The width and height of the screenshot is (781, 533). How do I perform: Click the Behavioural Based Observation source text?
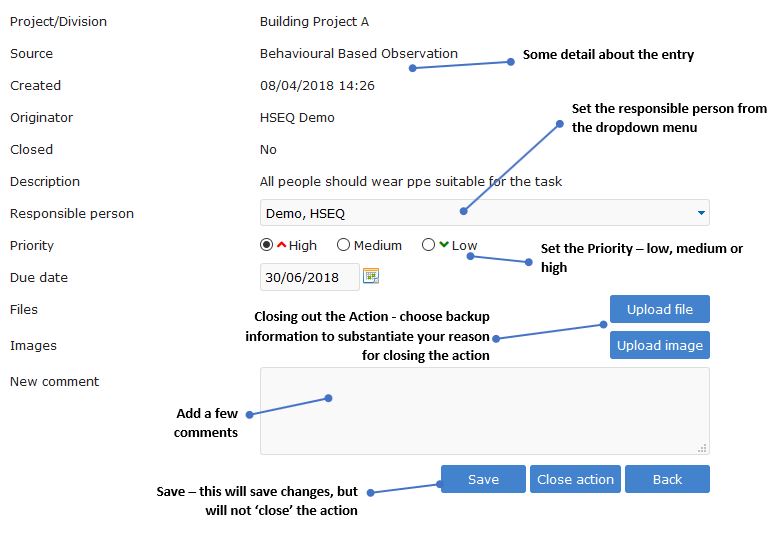click(358, 54)
